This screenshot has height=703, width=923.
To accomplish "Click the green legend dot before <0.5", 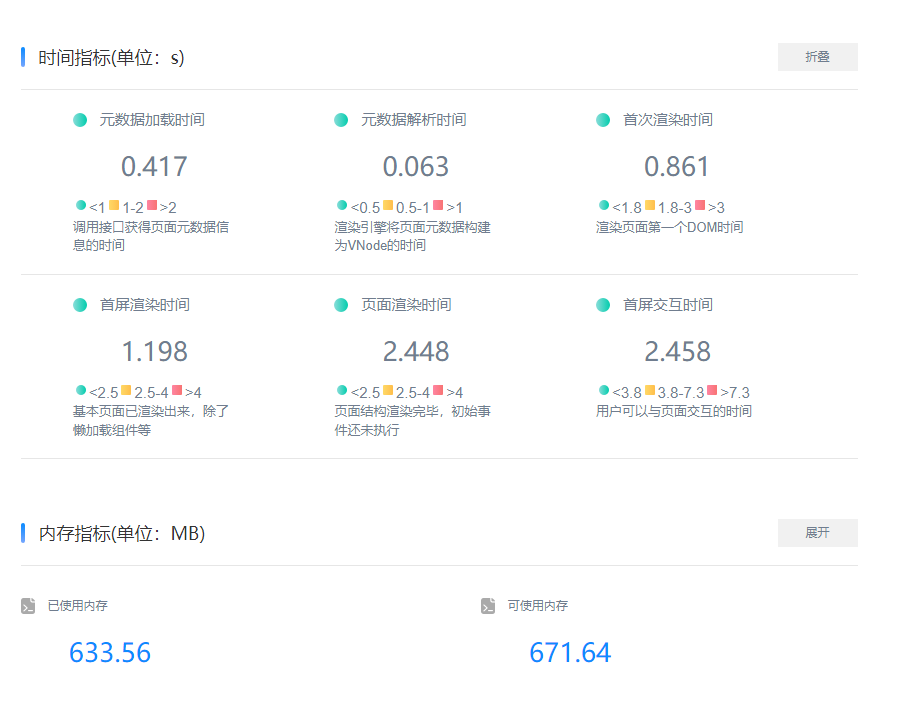I will pos(342,205).
